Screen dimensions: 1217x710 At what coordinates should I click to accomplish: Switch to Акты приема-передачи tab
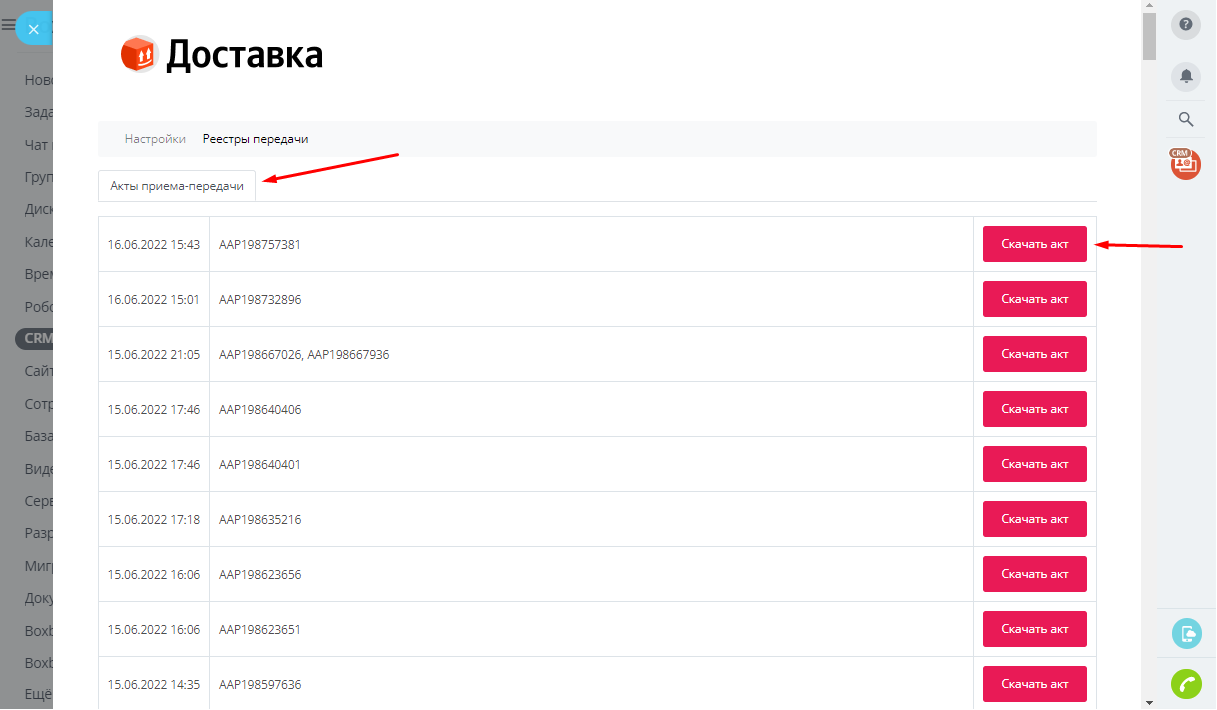[x=177, y=186]
